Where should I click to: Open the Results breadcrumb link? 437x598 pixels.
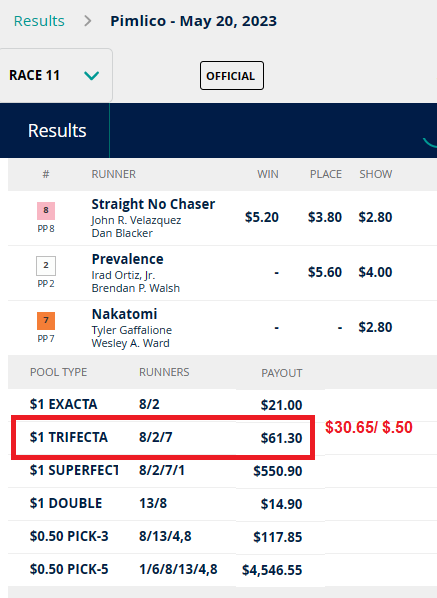pos(39,21)
